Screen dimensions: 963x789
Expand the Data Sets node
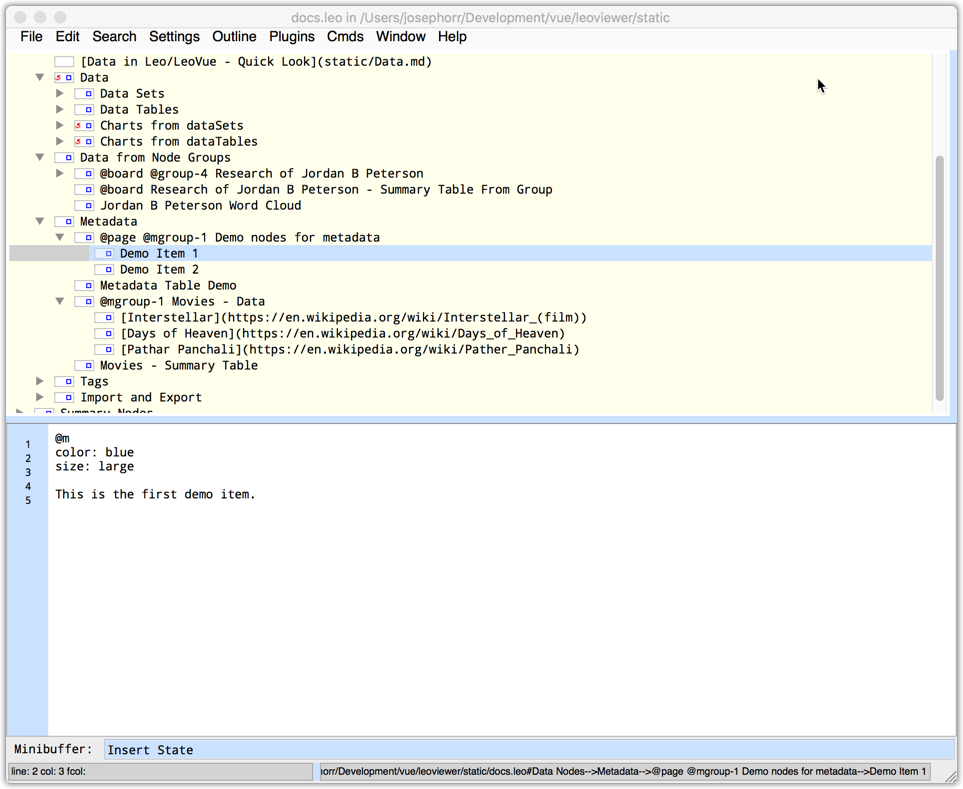click(60, 93)
